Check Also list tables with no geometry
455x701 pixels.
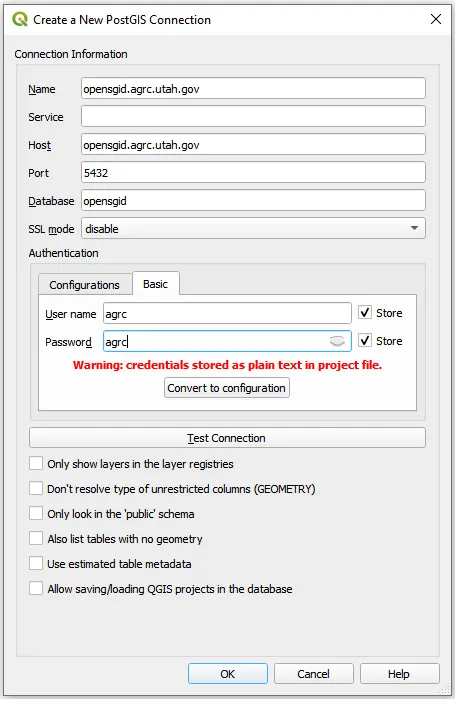[36, 538]
